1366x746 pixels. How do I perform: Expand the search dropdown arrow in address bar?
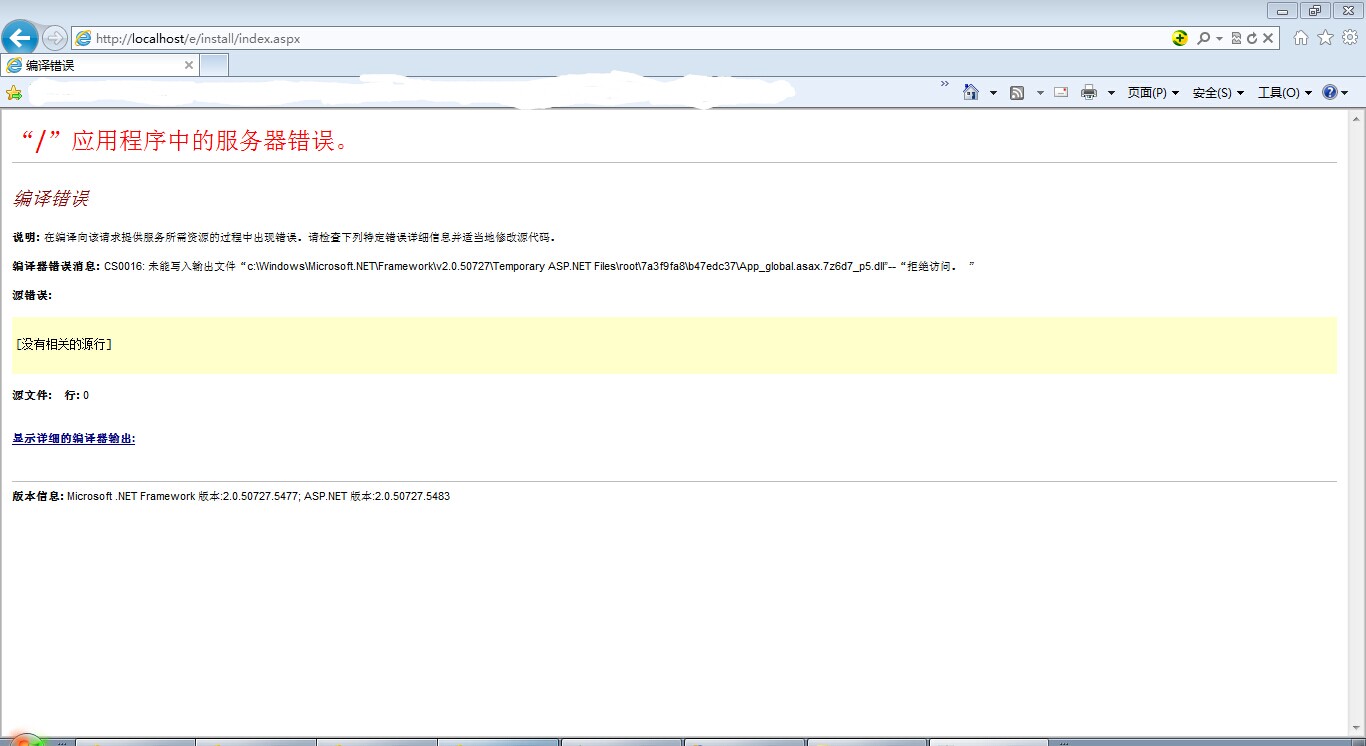click(1220, 39)
